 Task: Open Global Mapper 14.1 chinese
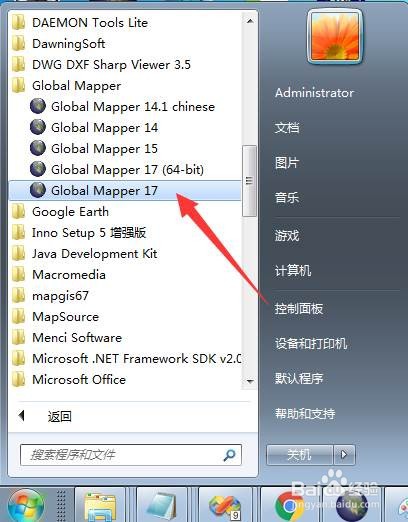(x=125, y=107)
